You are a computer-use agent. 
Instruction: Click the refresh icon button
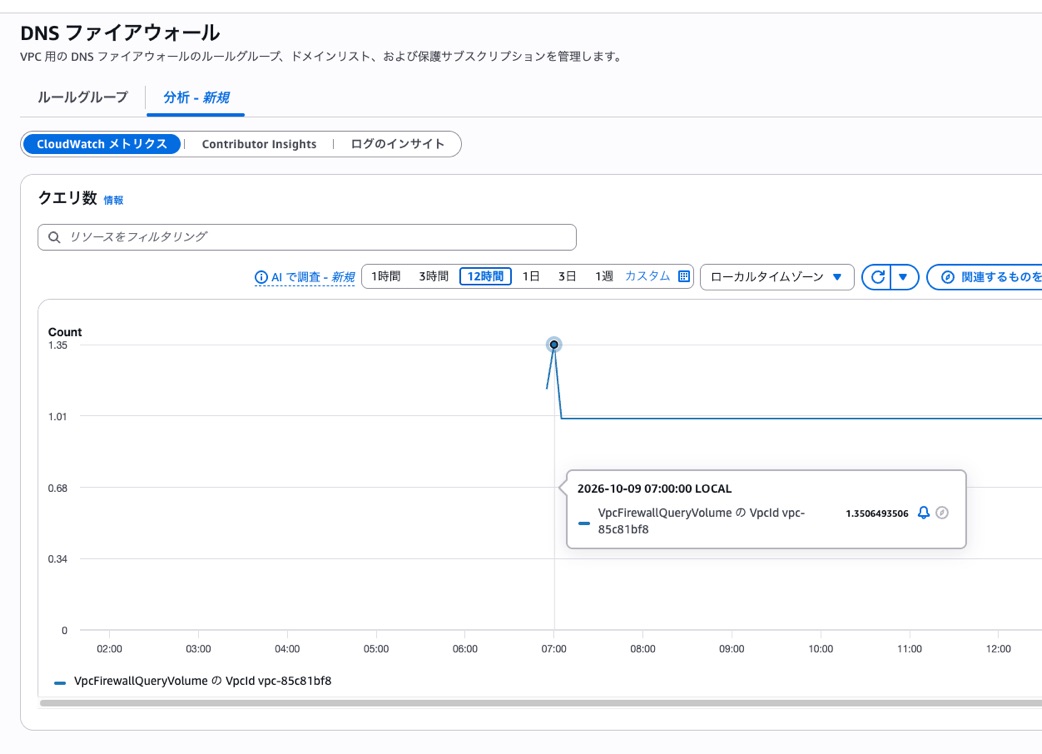[877, 277]
